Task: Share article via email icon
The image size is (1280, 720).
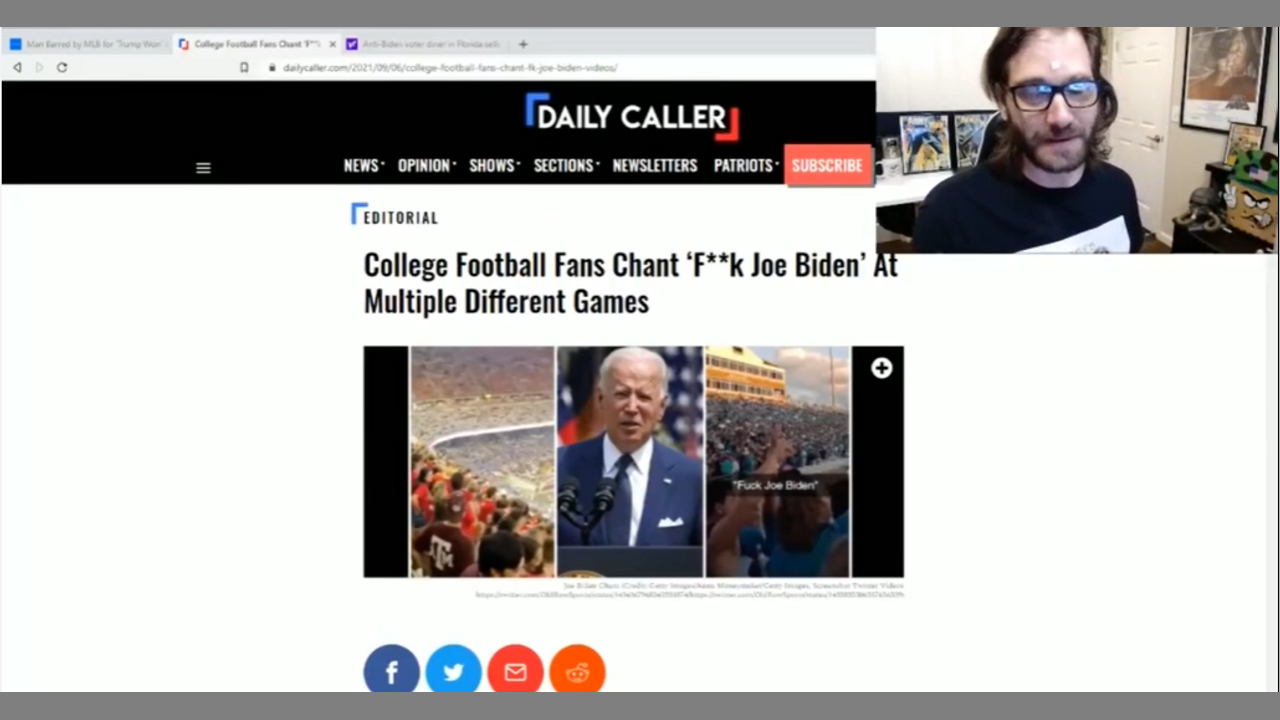Action: coord(515,671)
